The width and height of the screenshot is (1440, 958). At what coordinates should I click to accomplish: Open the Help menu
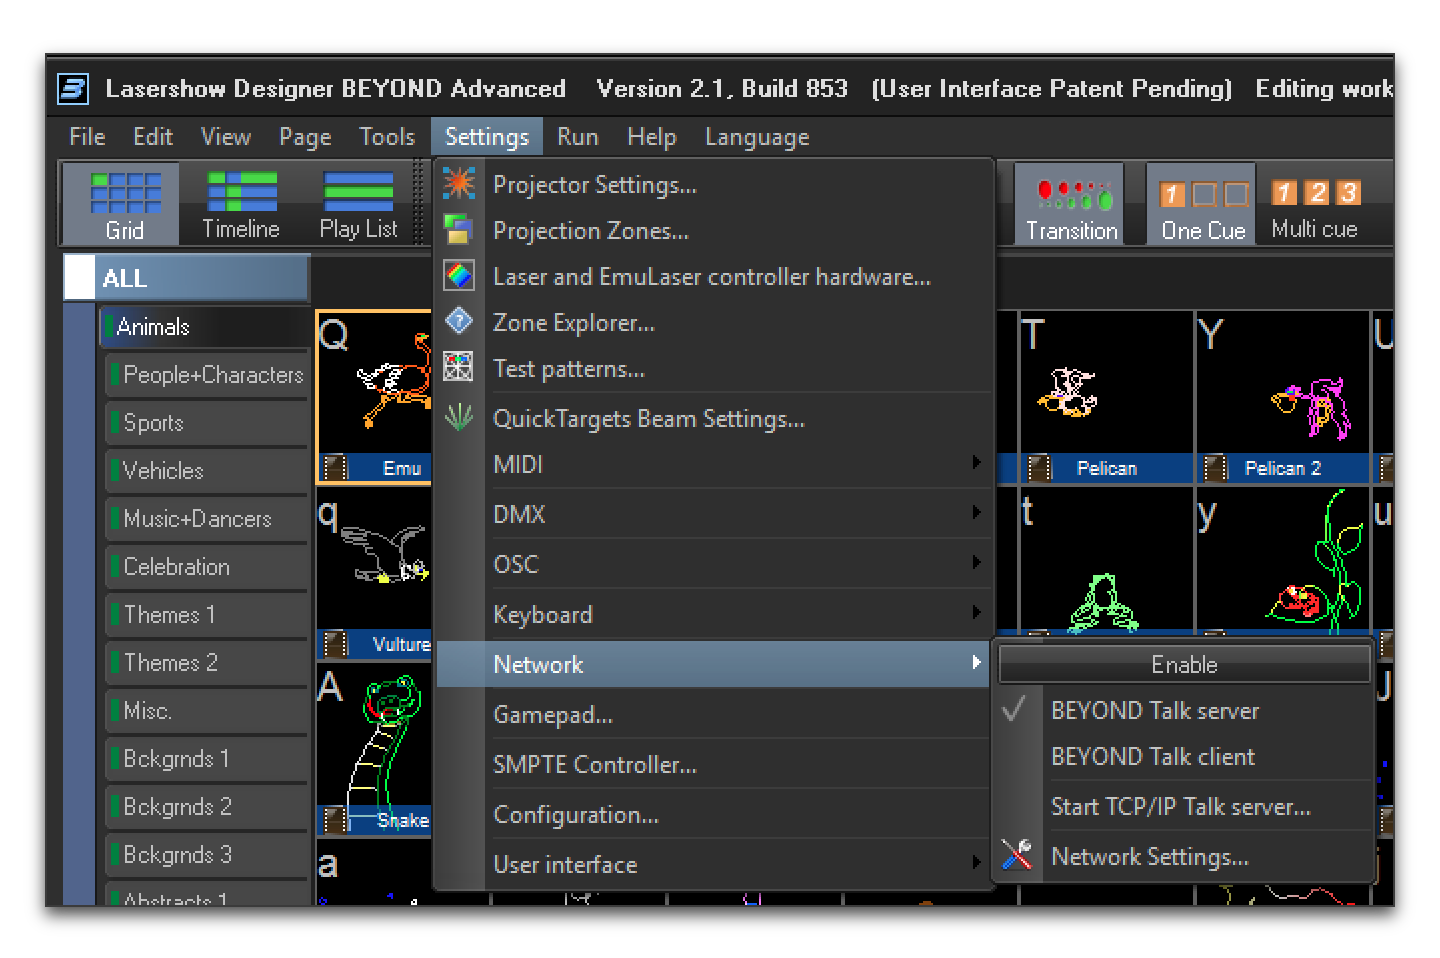click(652, 137)
